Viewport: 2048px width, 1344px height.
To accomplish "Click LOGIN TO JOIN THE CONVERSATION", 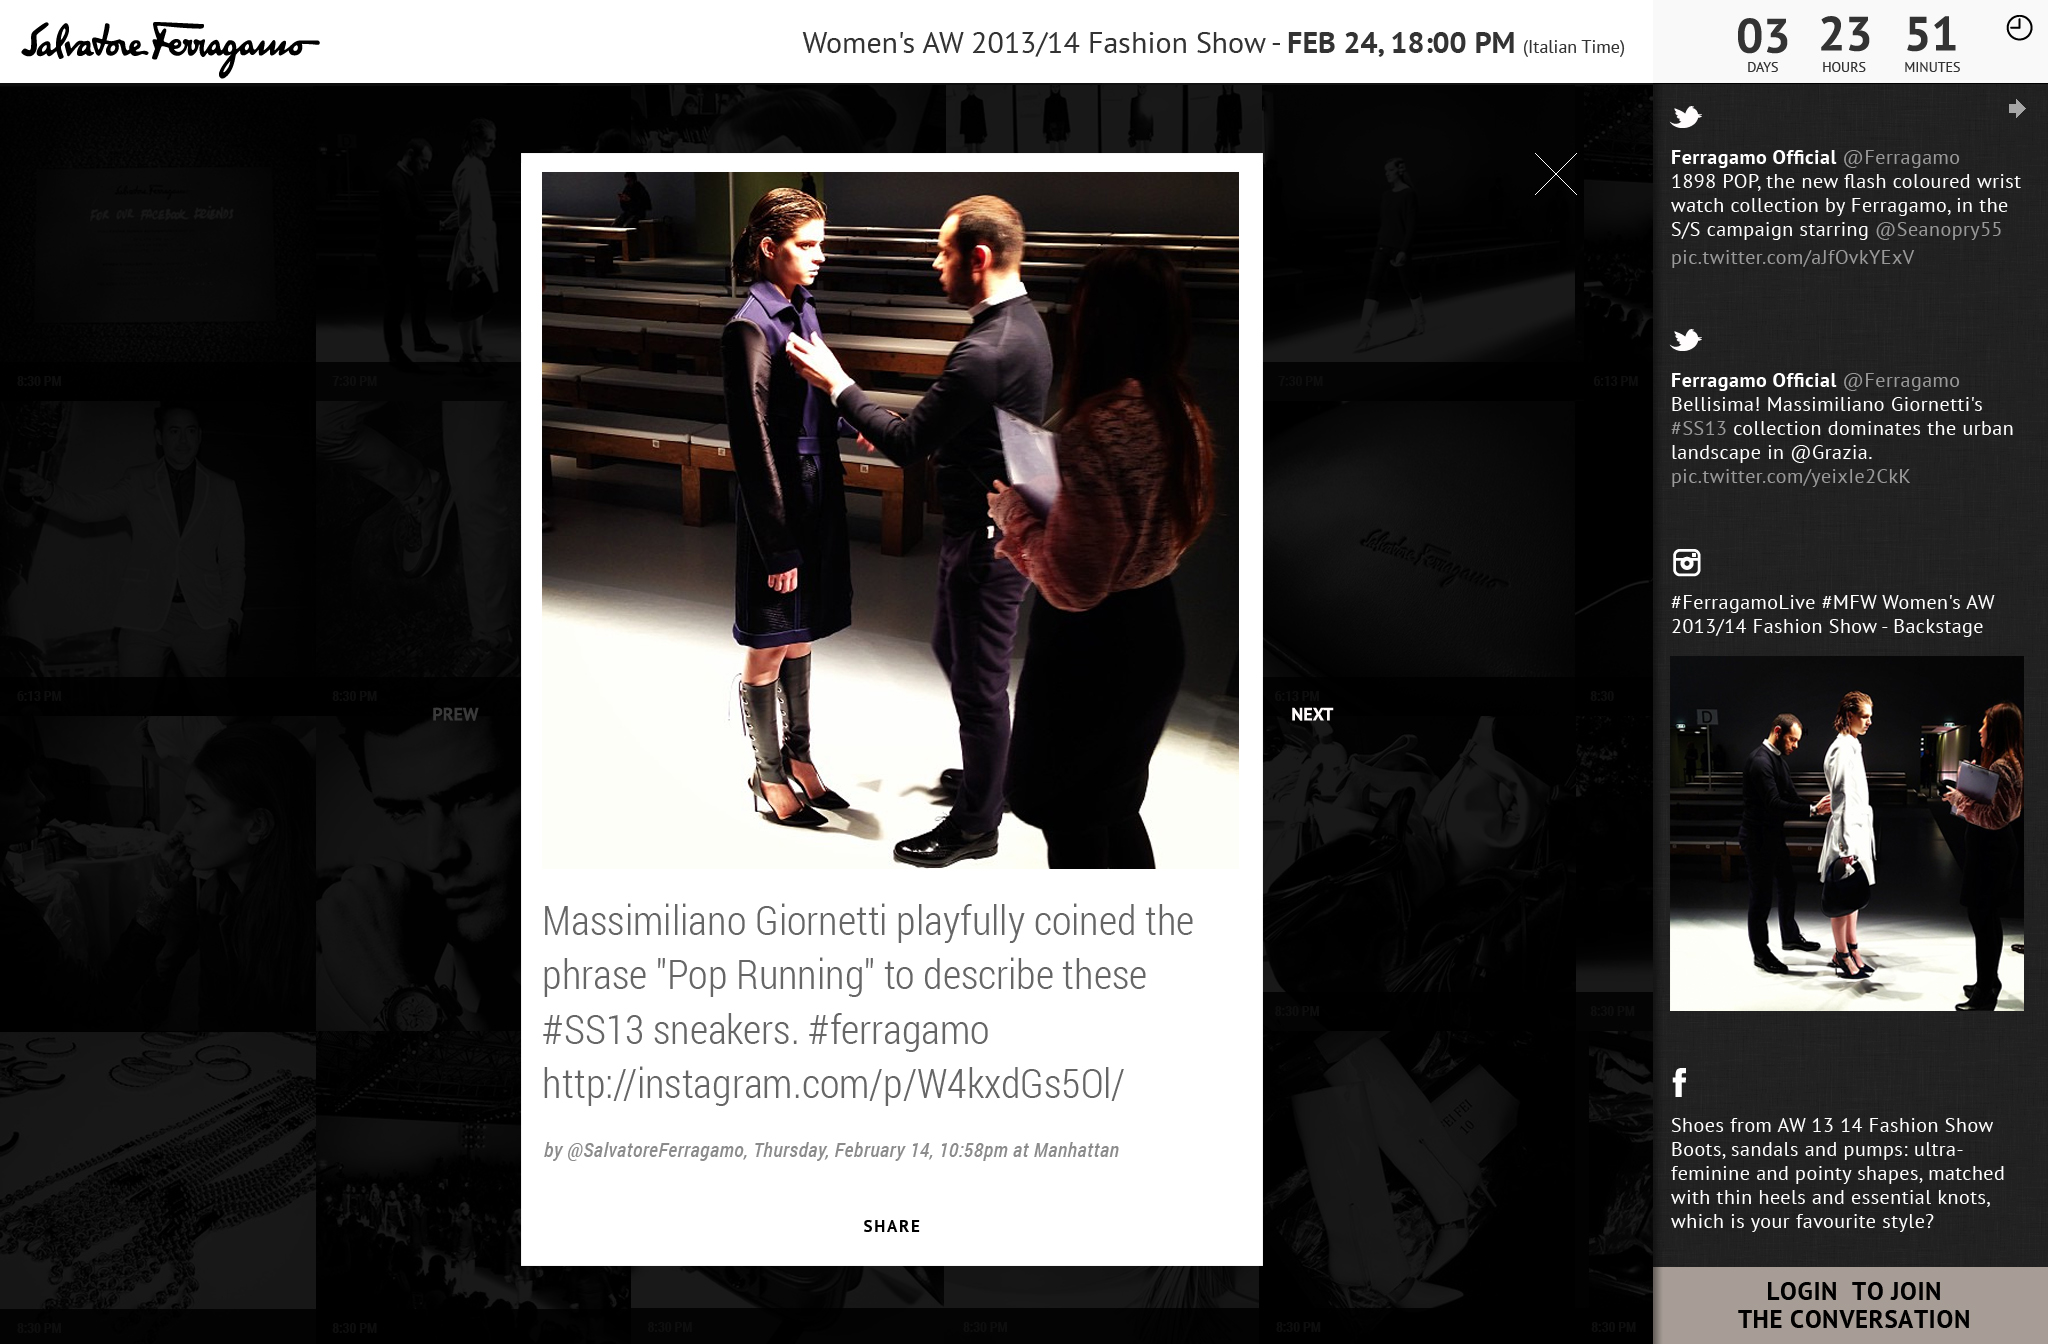I will tap(1853, 1305).
